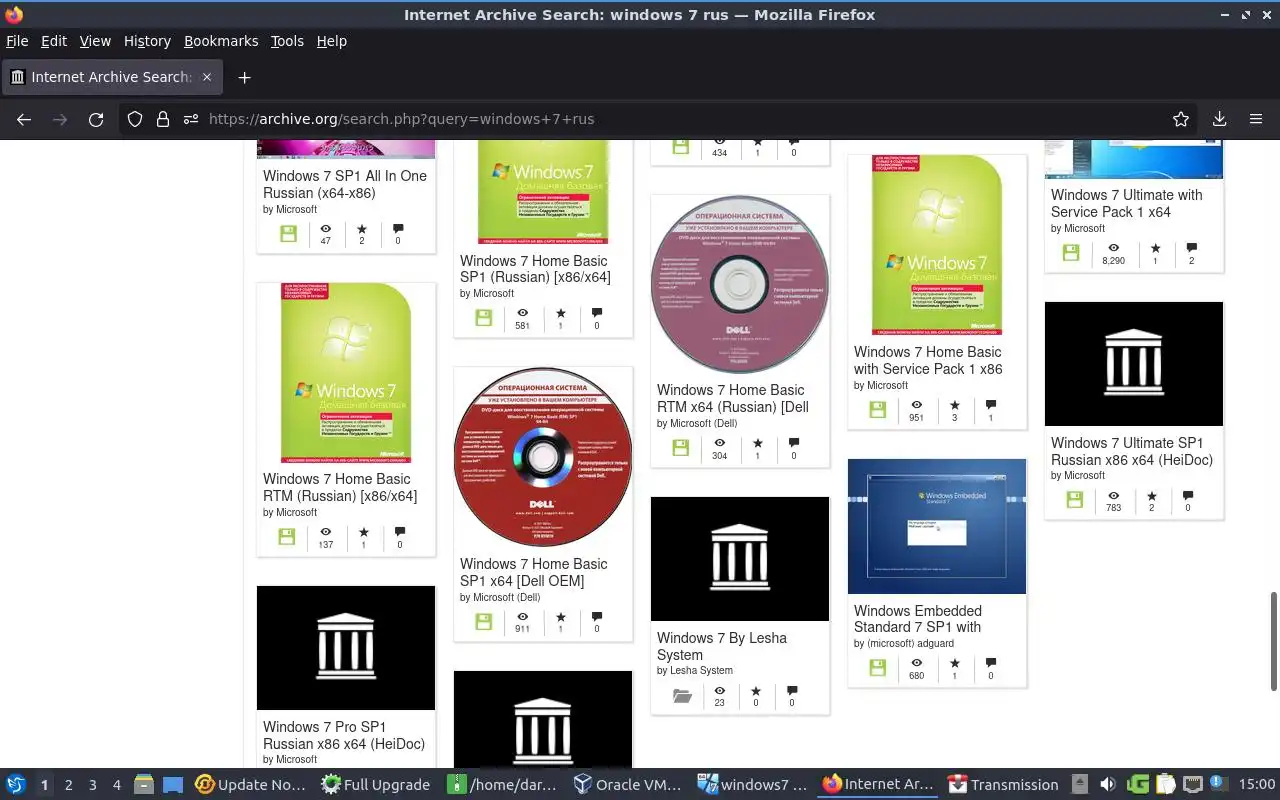Bookmark this page with the star icon
The height and width of the screenshot is (800, 1280).
click(1181, 119)
